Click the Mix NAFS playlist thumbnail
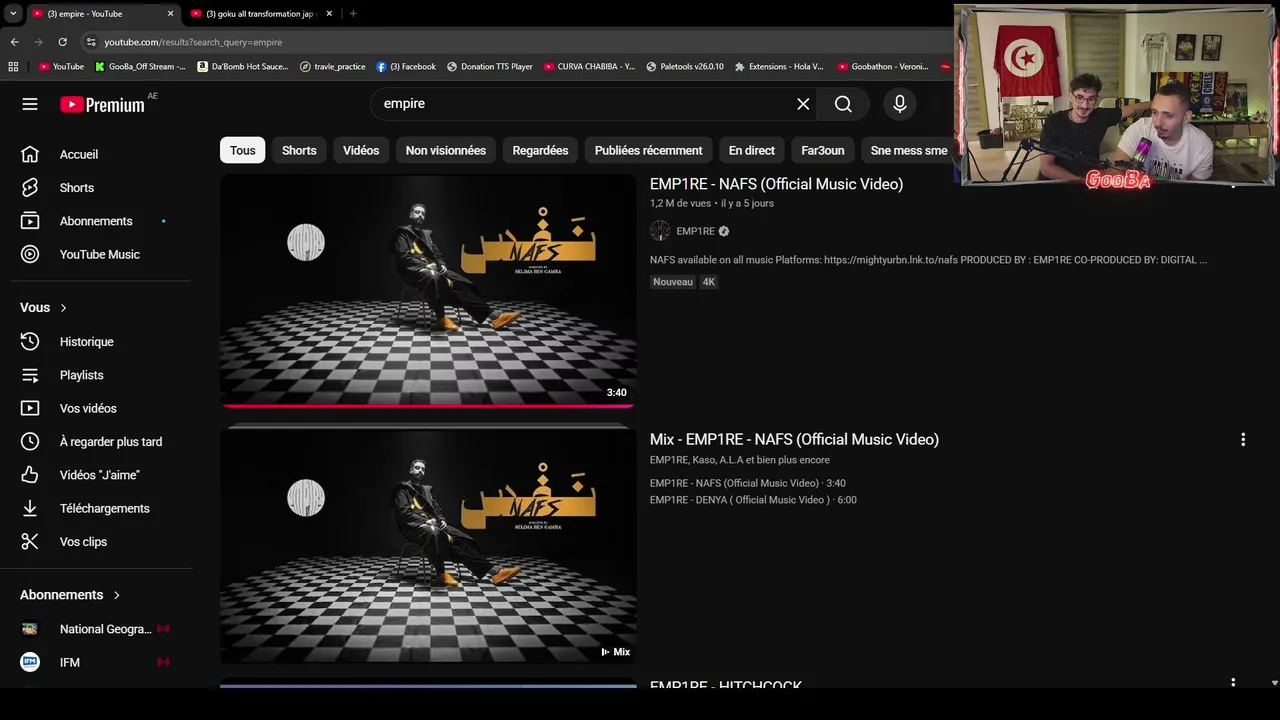The image size is (1280, 720). point(428,546)
